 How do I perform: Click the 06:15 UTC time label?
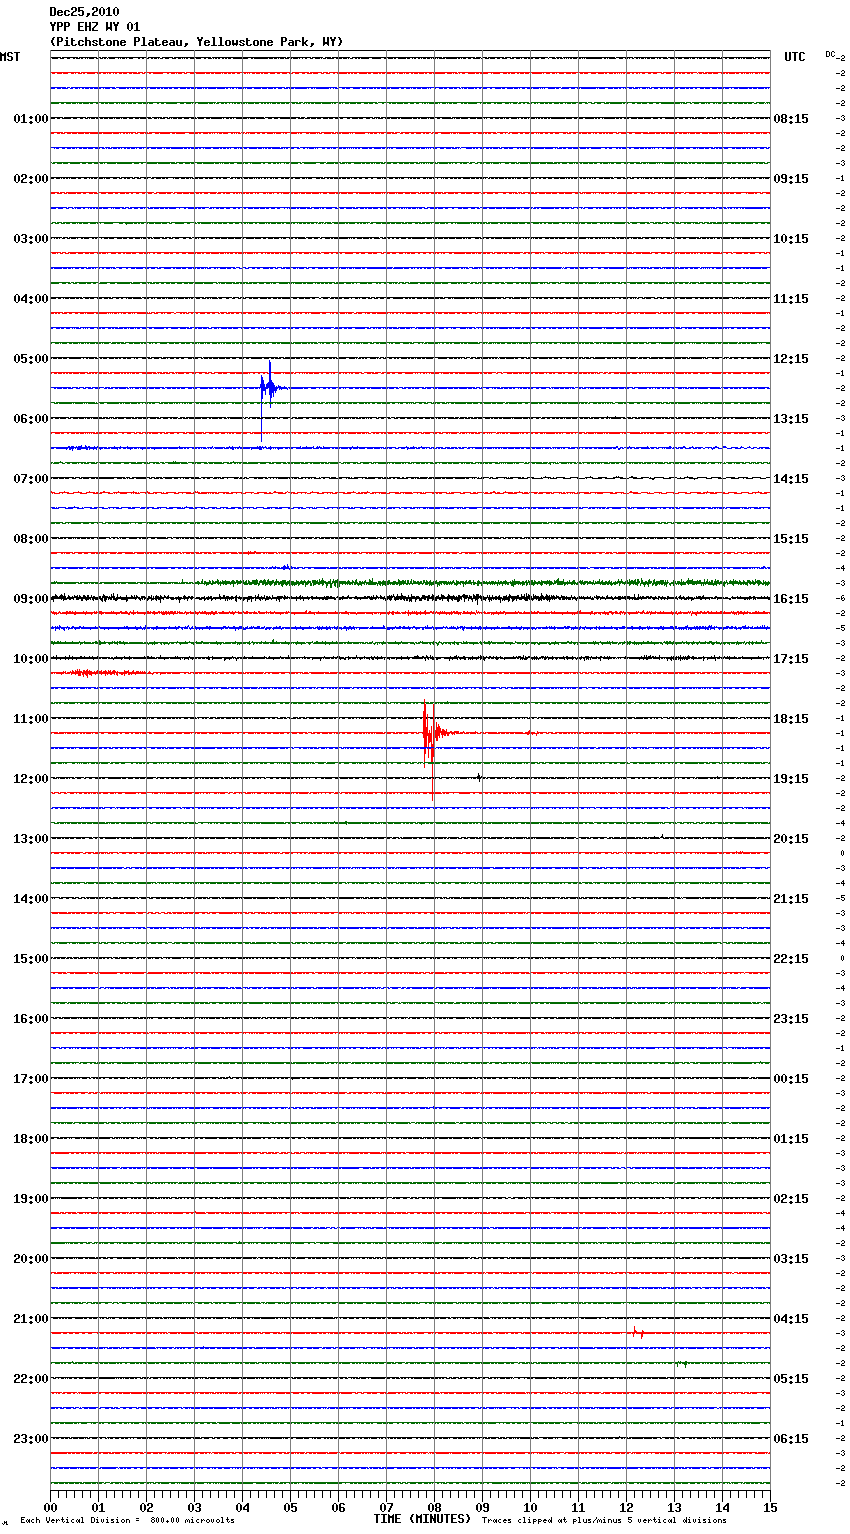coord(791,1439)
